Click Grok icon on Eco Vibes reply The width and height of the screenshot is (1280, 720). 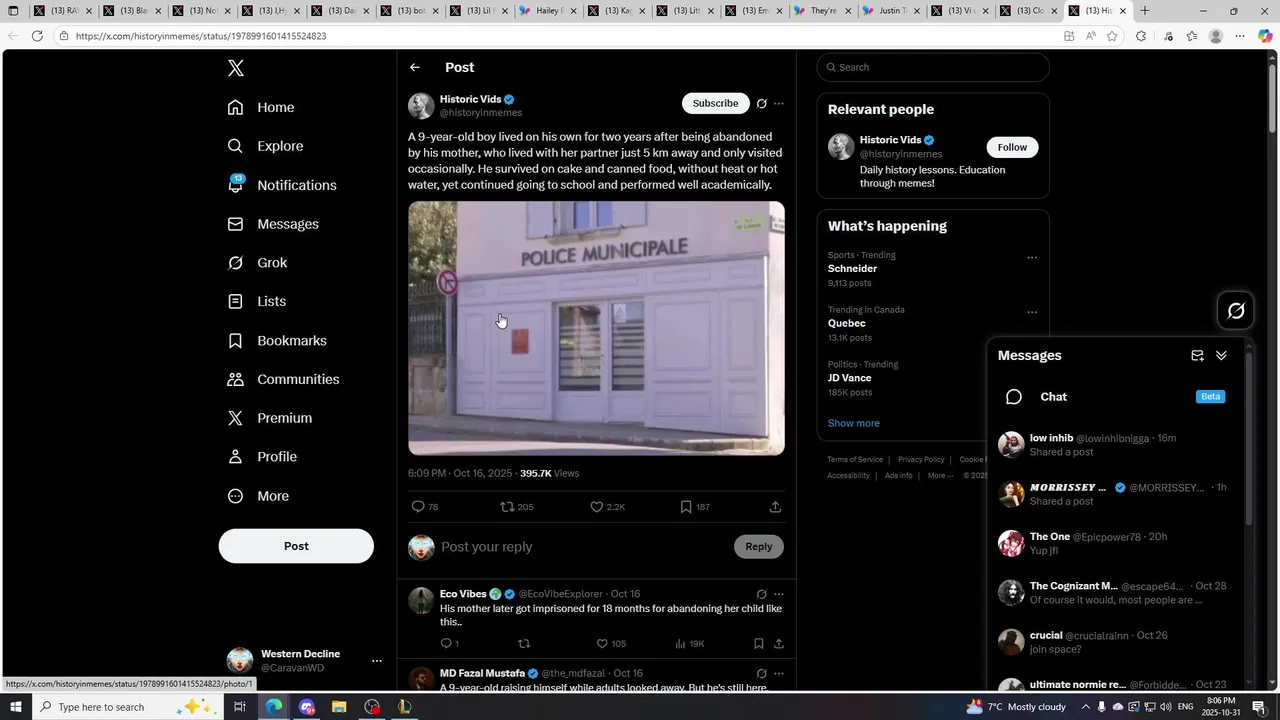pyautogui.click(x=762, y=594)
